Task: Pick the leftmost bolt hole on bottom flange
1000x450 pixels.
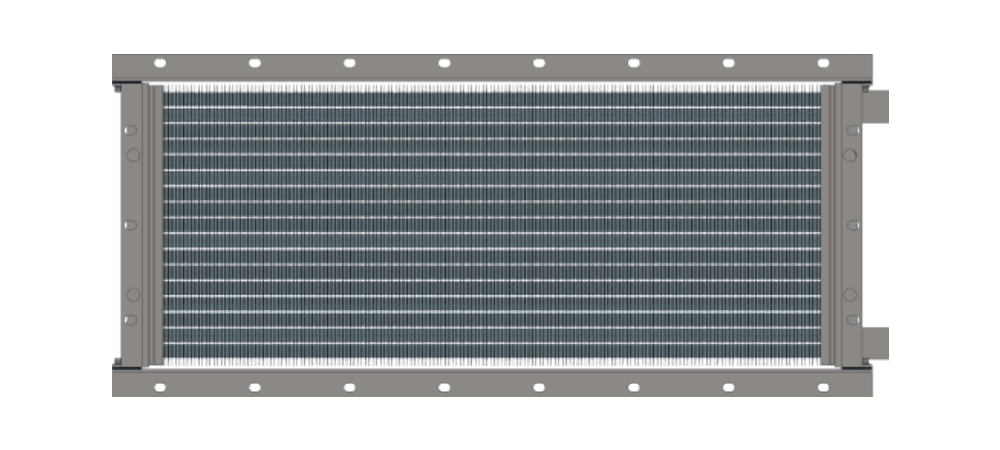Action: point(160,387)
